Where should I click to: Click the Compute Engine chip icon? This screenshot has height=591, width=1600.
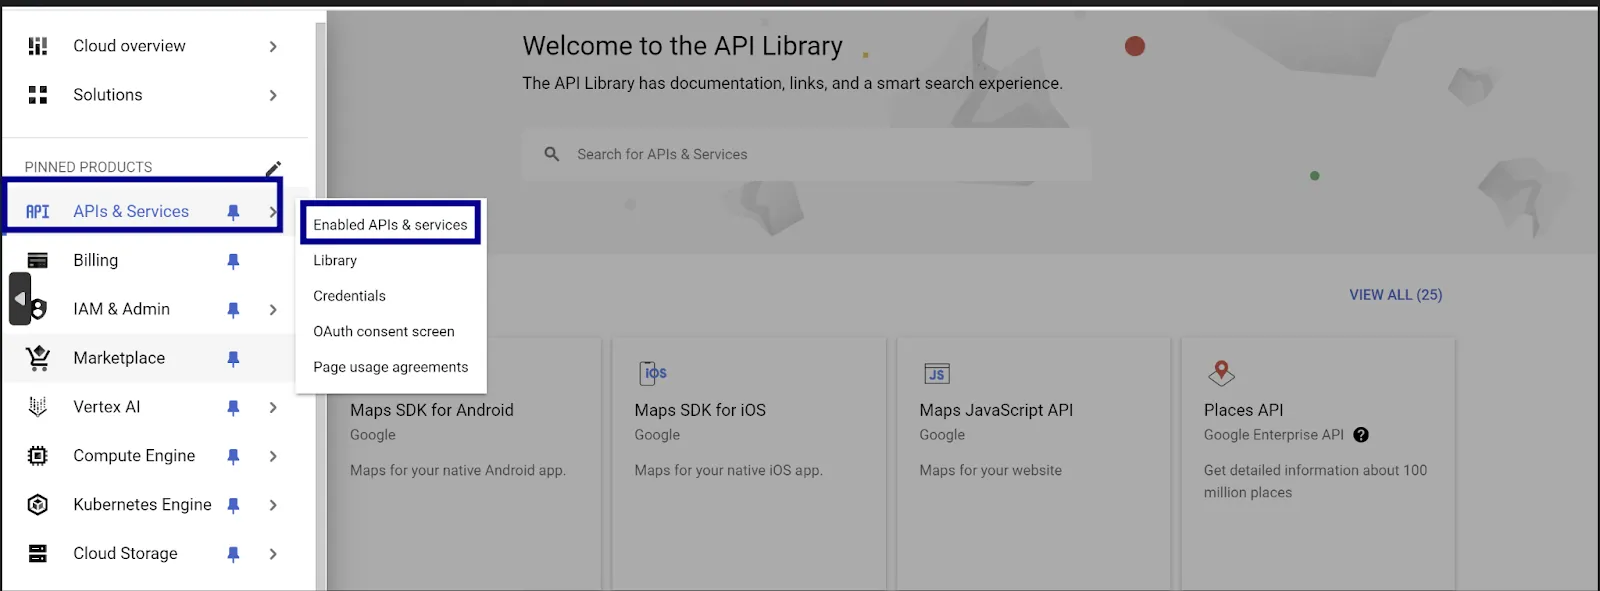pyautogui.click(x=38, y=456)
